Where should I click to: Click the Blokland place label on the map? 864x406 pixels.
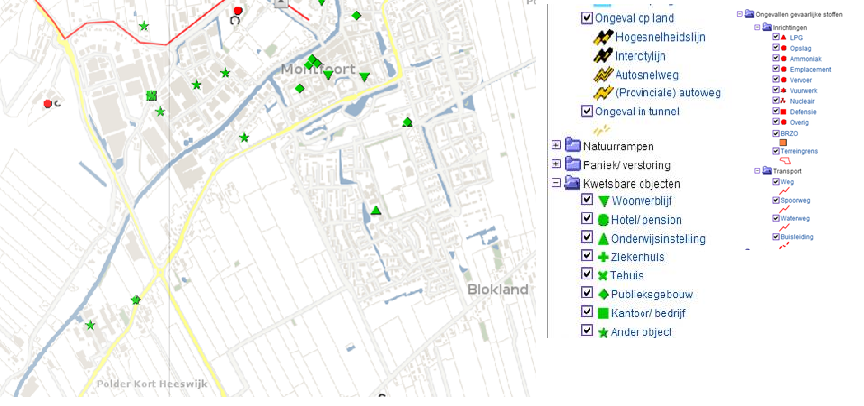(x=498, y=289)
